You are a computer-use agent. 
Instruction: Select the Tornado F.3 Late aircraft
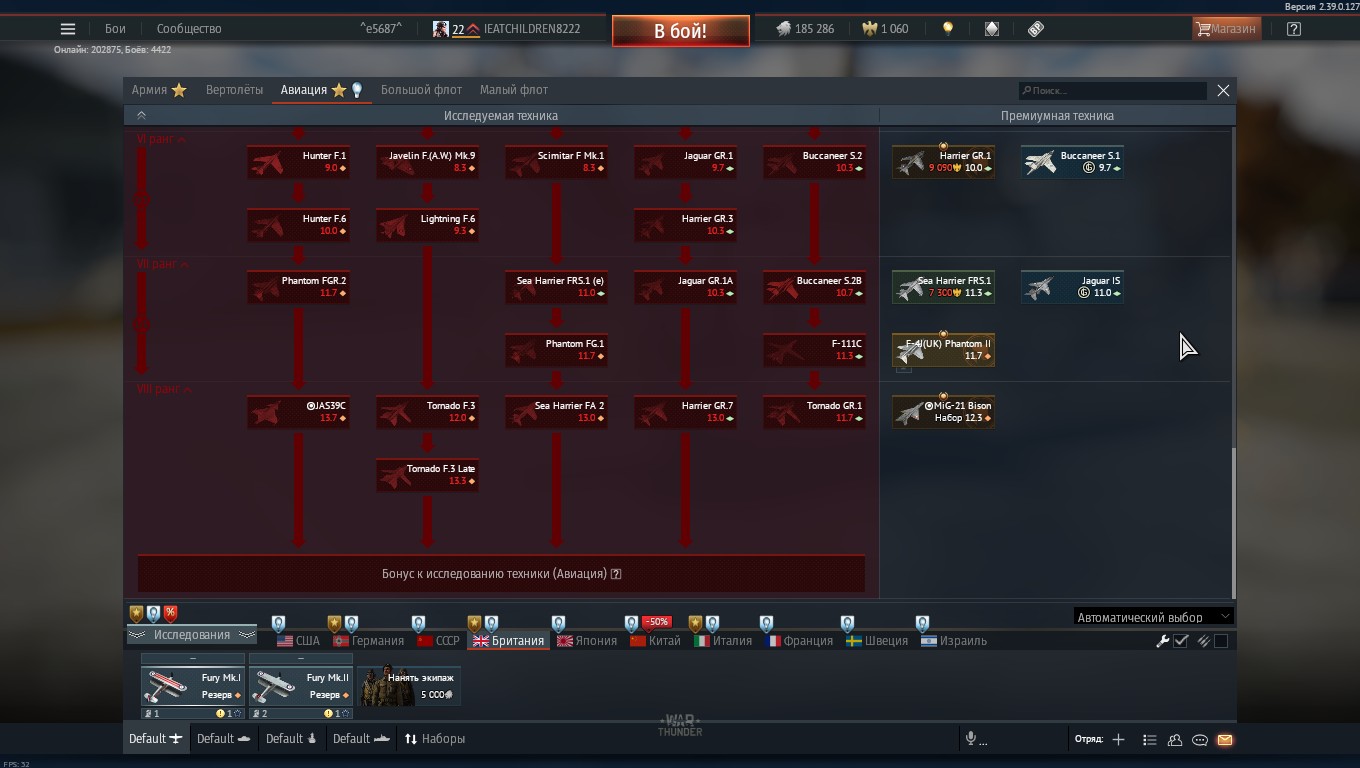(427, 475)
